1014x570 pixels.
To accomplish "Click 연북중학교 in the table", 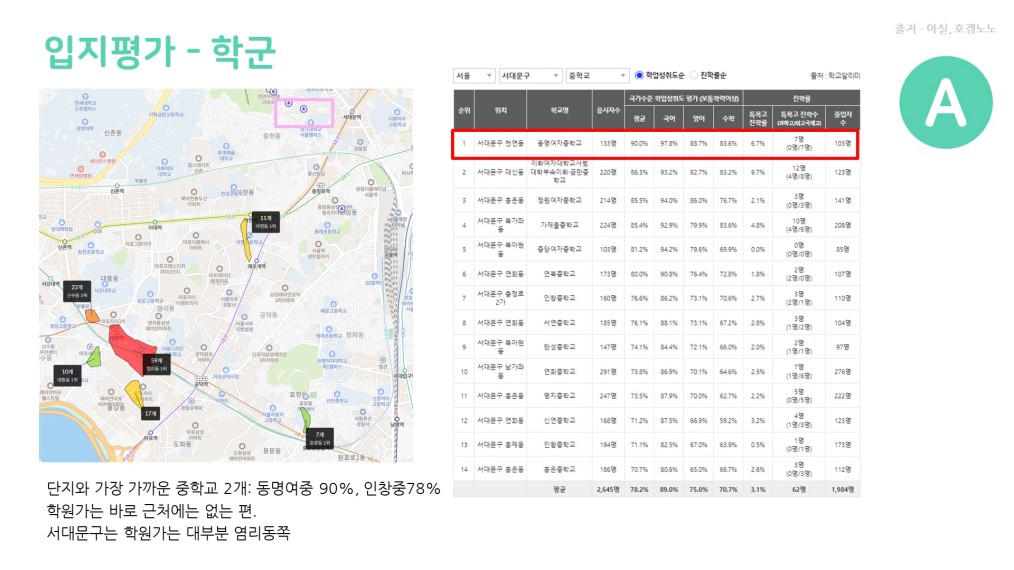I will [559, 274].
